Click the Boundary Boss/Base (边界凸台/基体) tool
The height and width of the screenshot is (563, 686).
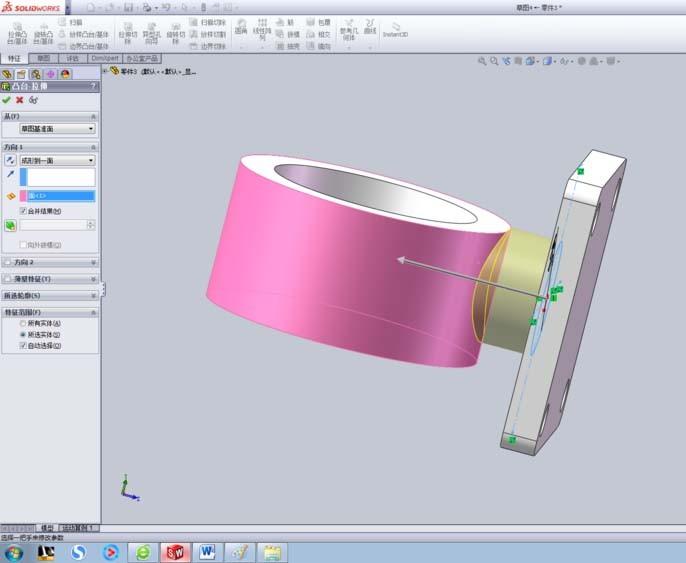(x=84, y=46)
